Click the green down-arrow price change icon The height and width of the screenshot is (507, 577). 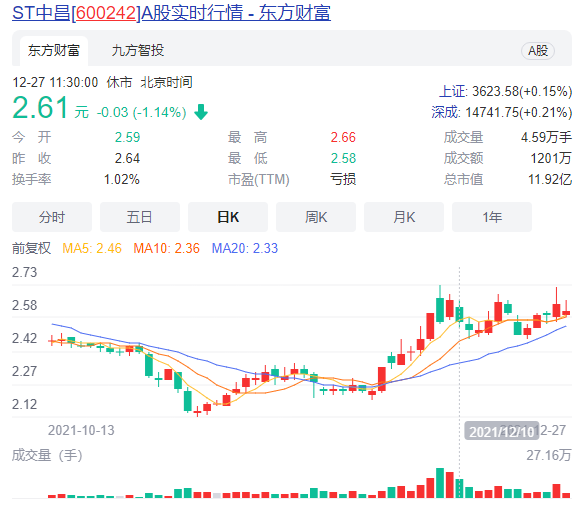pyautogui.click(x=201, y=112)
